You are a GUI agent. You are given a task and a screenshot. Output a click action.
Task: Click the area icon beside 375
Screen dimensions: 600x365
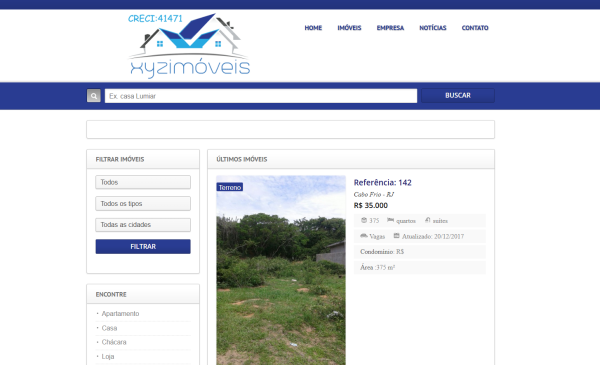[x=364, y=220]
